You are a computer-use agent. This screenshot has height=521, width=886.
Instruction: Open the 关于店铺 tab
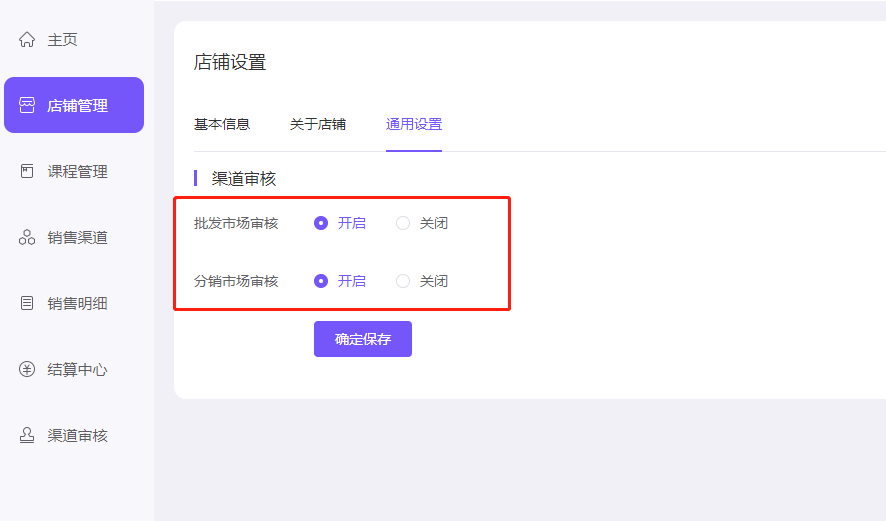click(318, 125)
